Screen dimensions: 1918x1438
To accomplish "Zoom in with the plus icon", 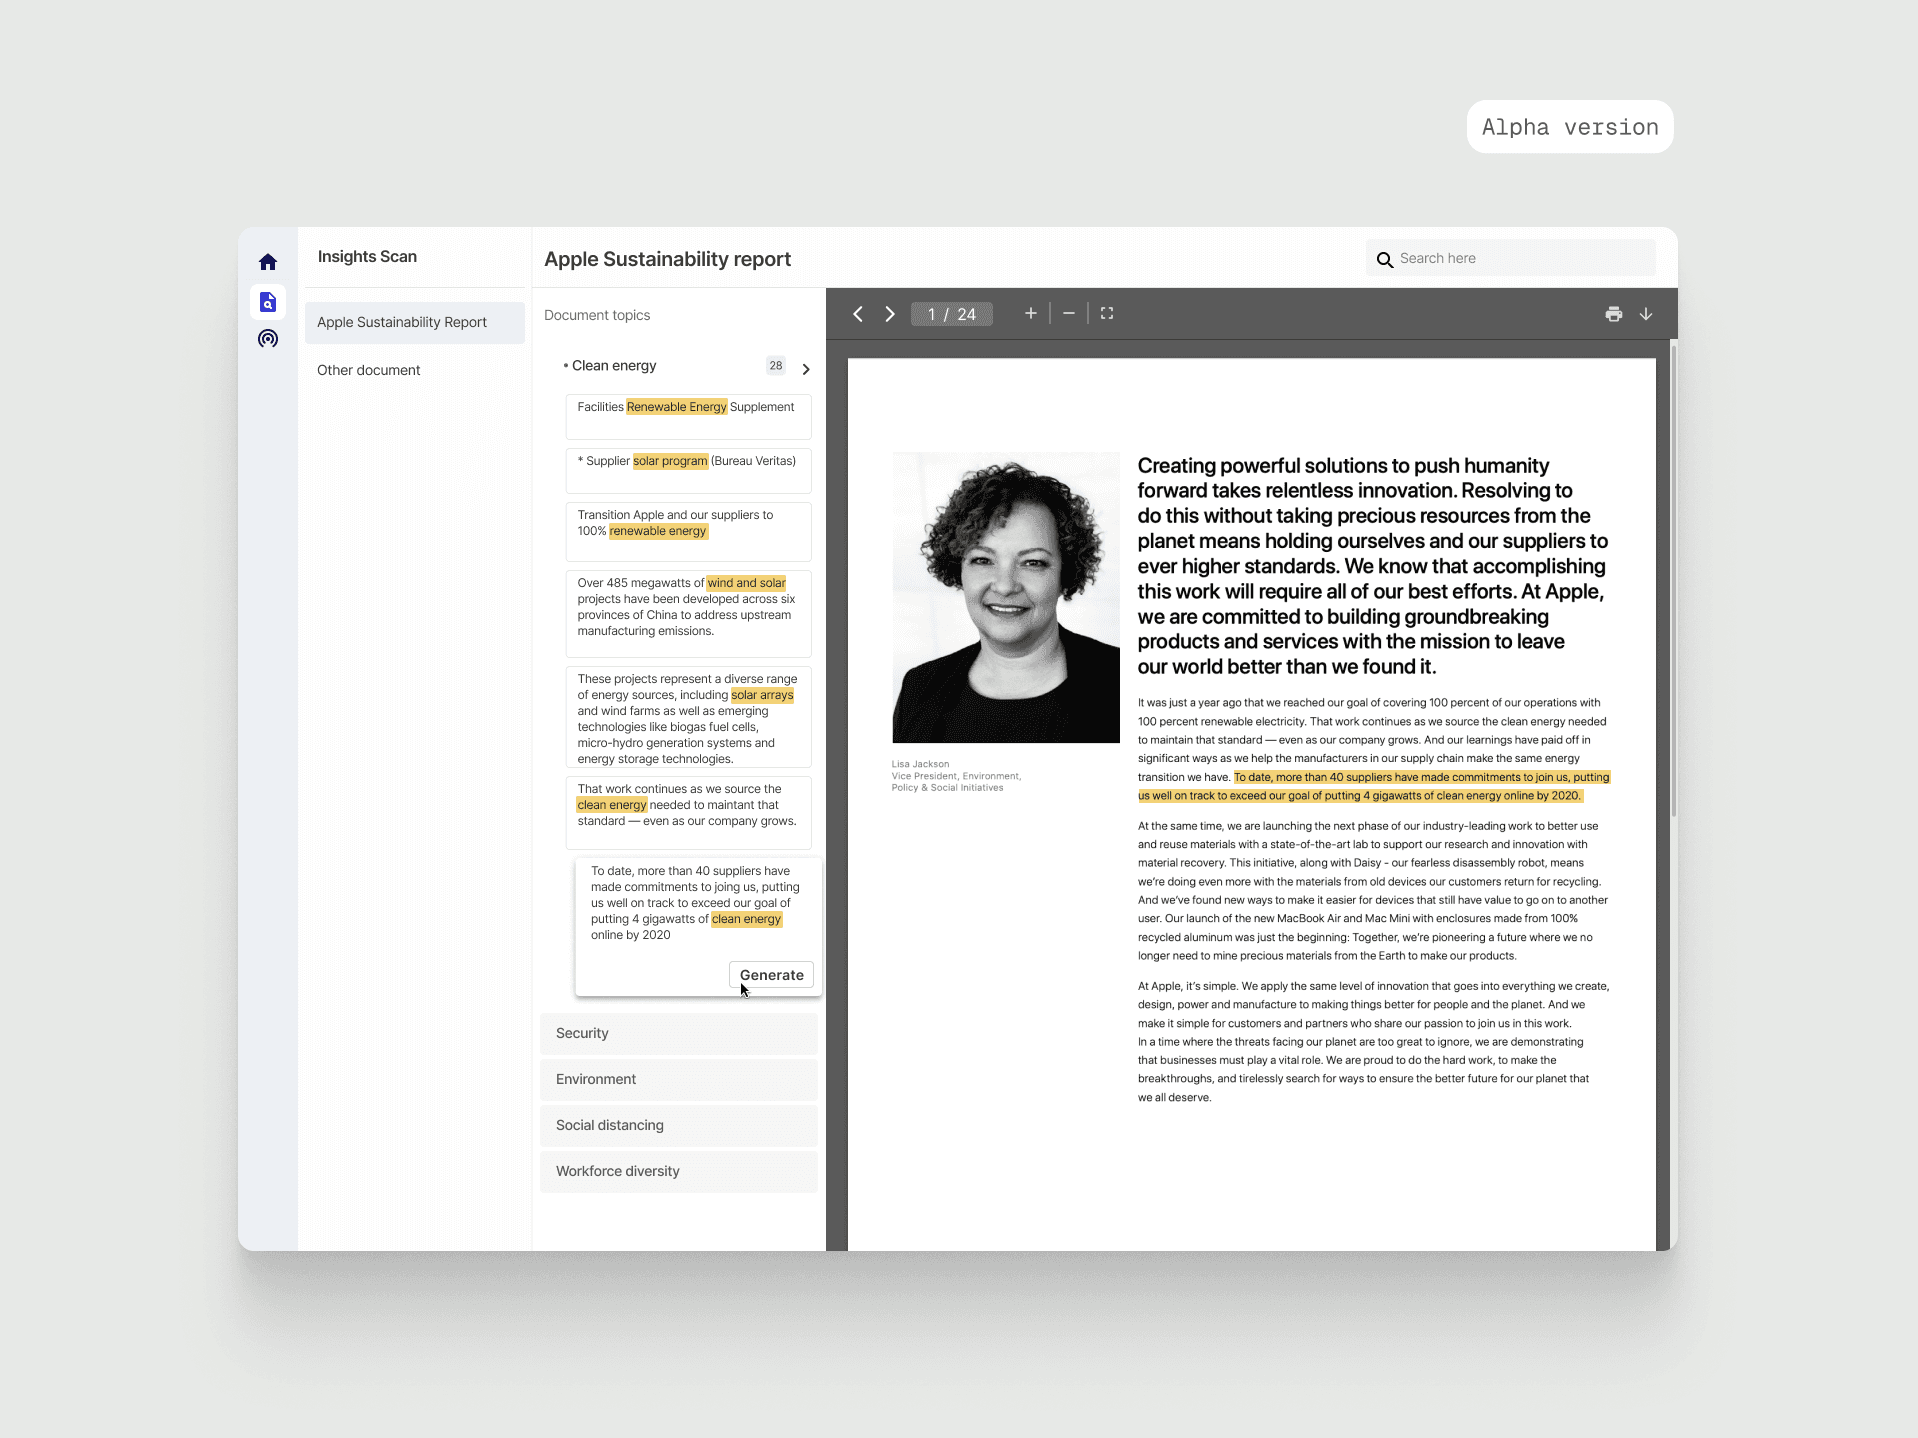I will click(x=1031, y=314).
